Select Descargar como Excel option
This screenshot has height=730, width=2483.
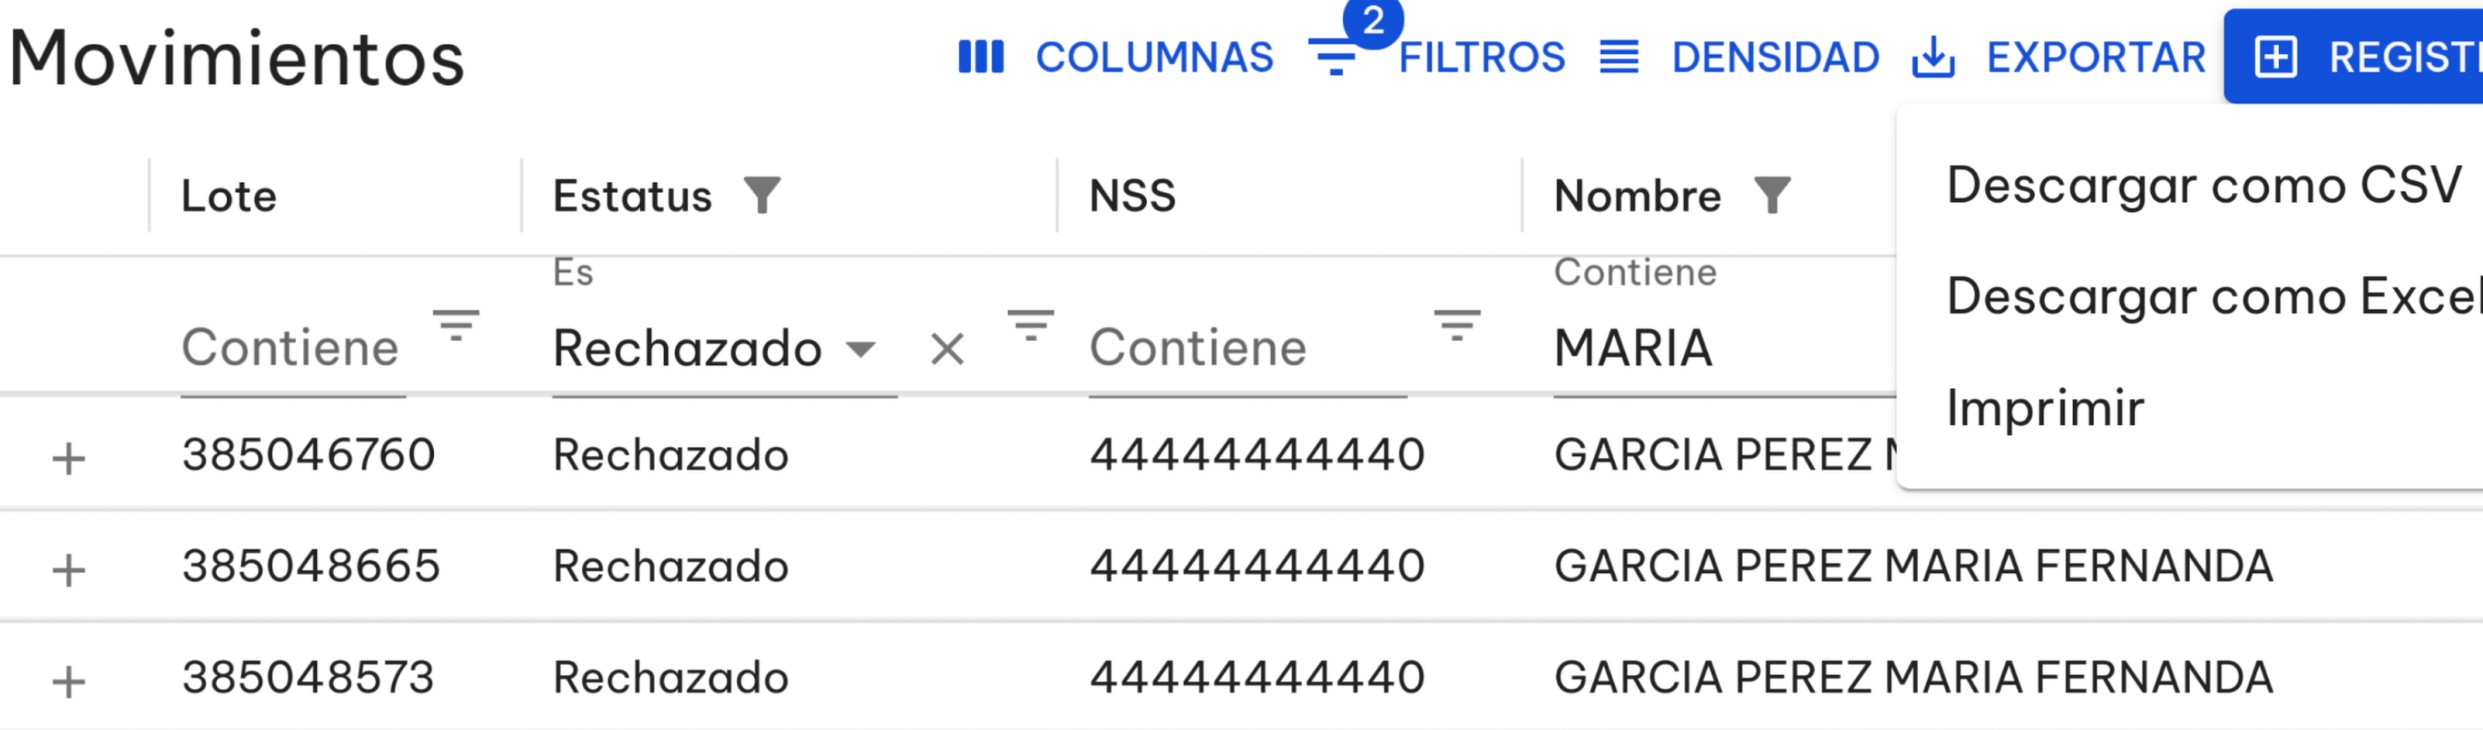click(x=2212, y=297)
